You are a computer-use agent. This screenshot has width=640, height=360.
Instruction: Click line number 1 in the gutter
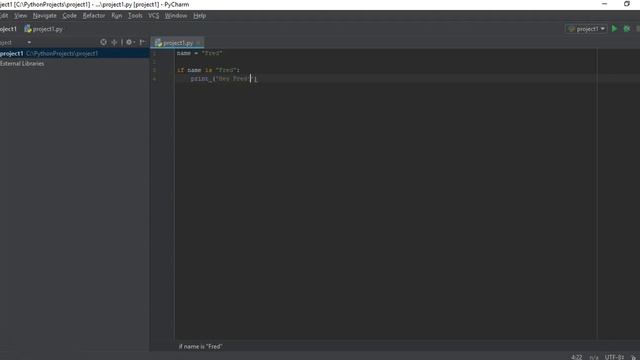[x=154, y=53]
